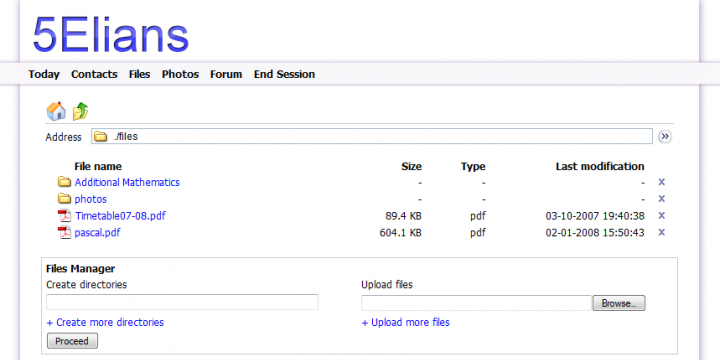Open the photos folder link
This screenshot has width=720, height=360.
(90, 199)
